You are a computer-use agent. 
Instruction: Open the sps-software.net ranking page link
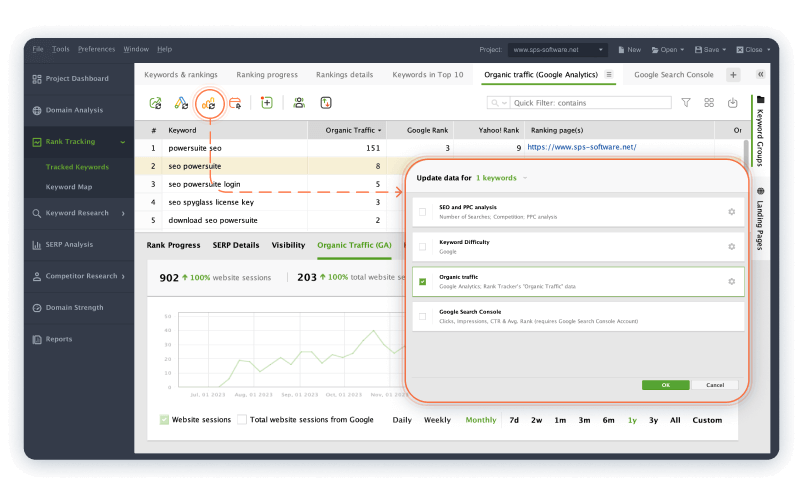582,147
